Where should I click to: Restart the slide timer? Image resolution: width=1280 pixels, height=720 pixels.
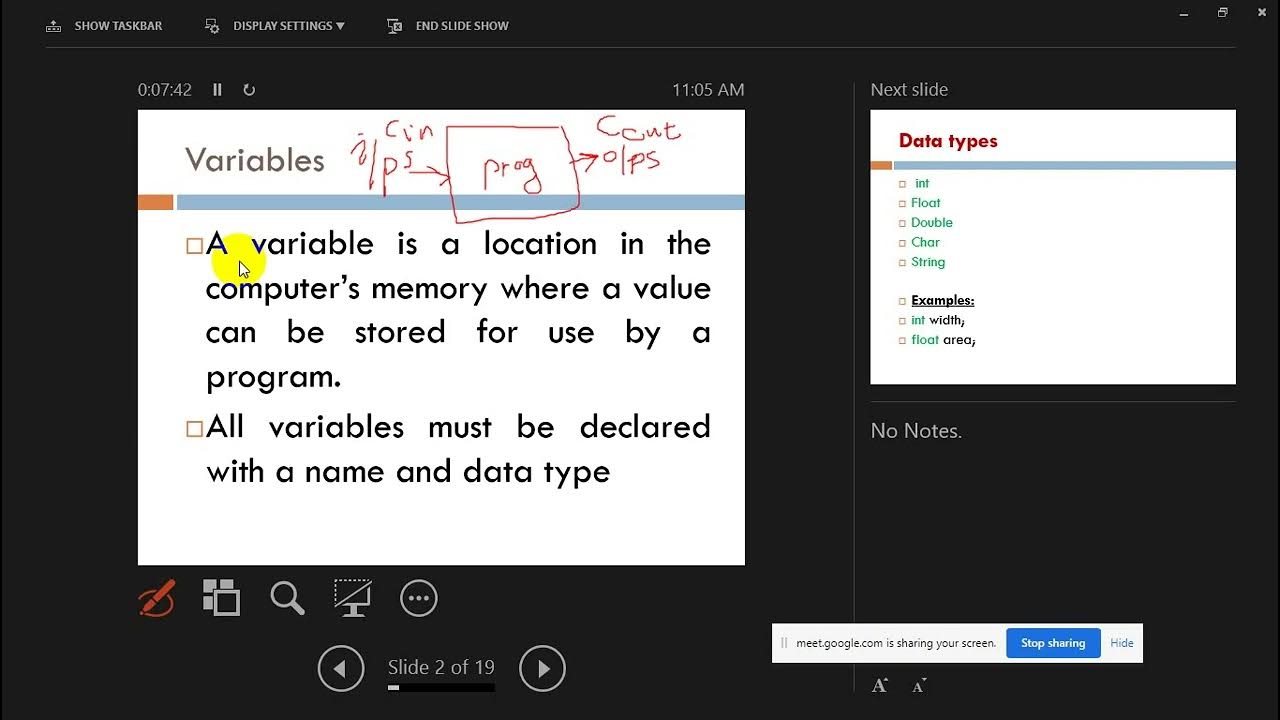point(249,90)
